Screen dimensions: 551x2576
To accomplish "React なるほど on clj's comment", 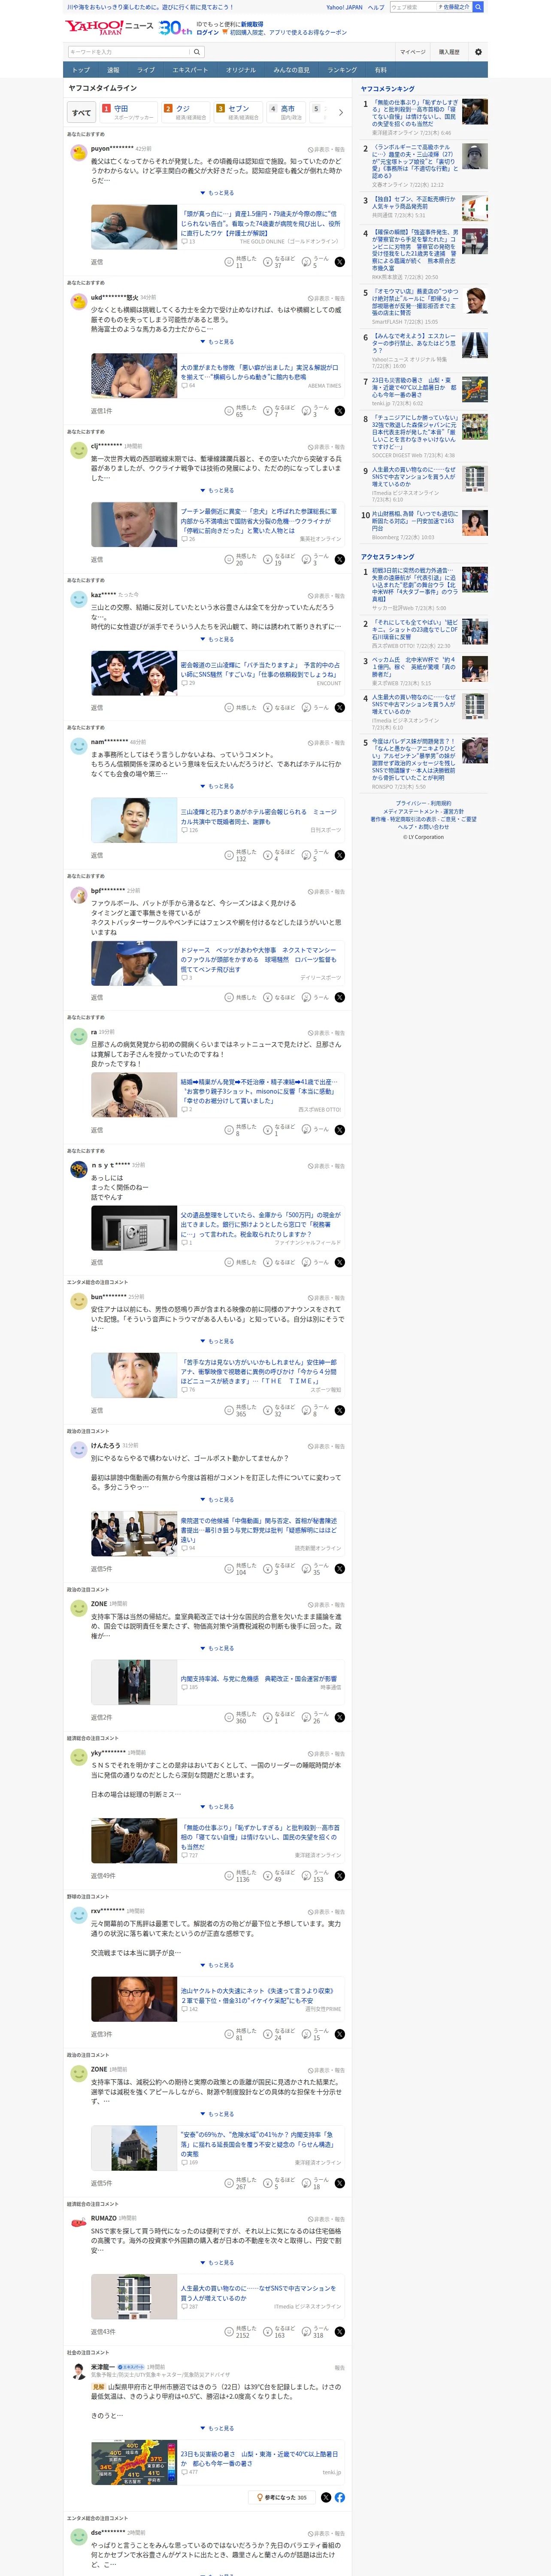I will click(x=279, y=559).
